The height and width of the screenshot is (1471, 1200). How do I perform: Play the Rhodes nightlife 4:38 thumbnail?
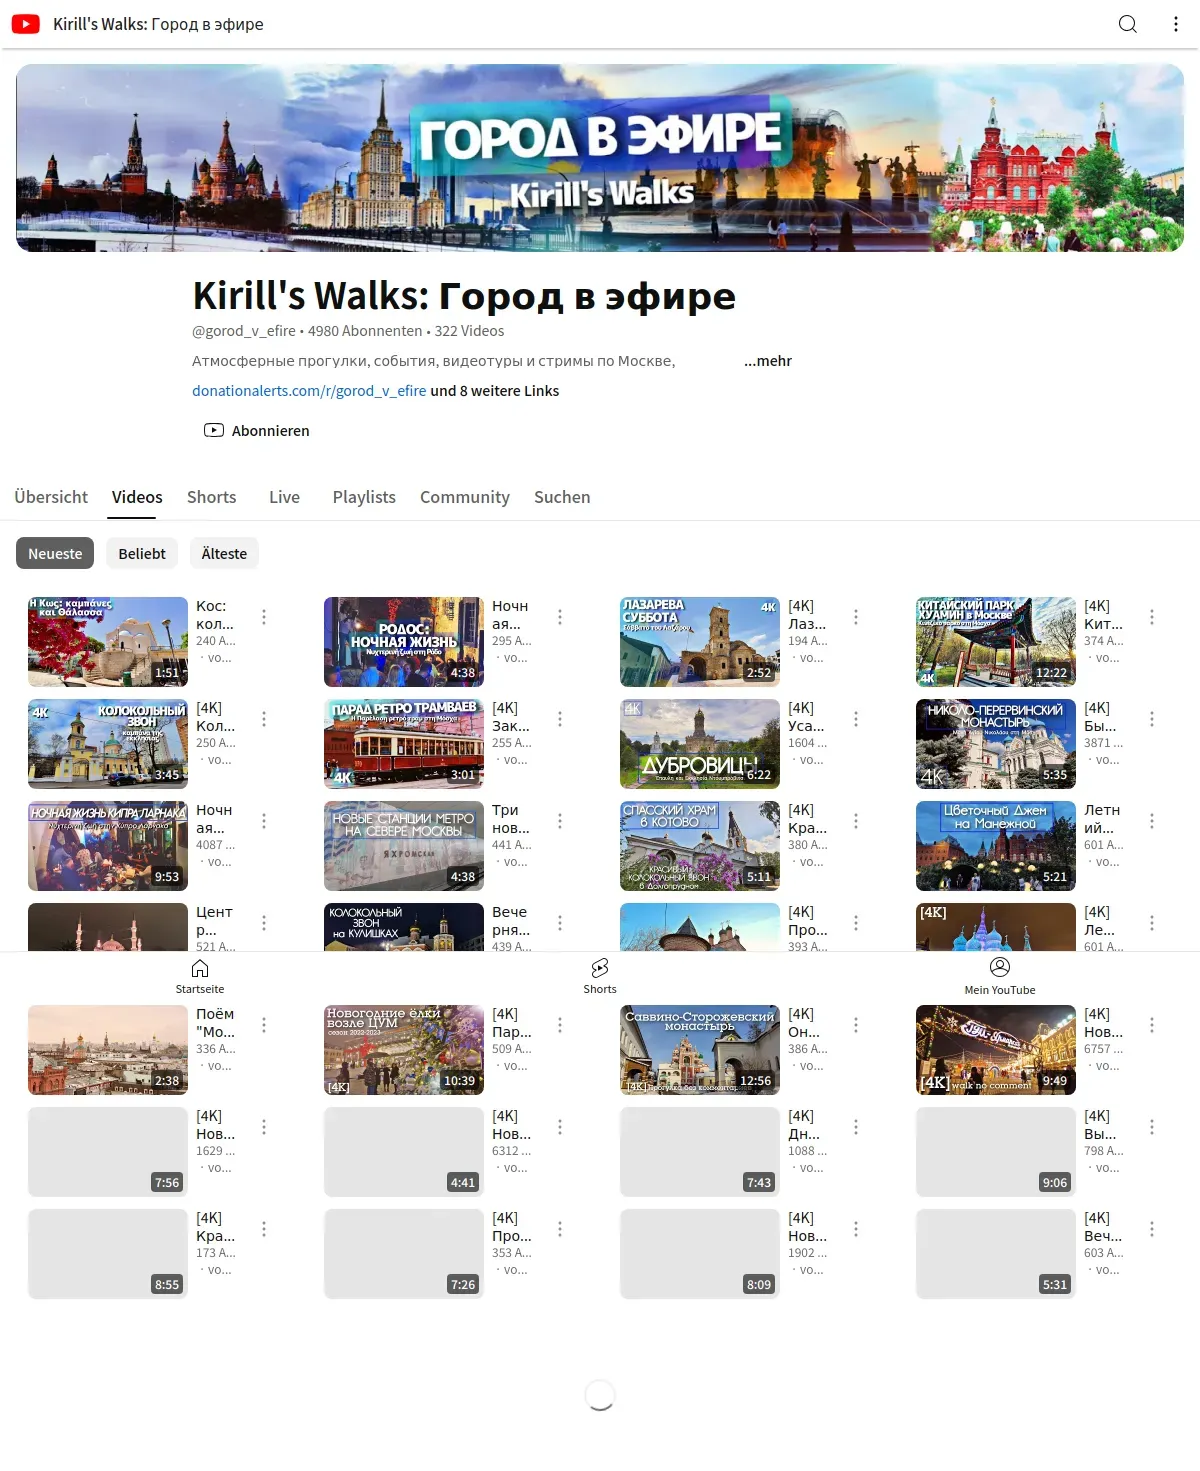404,642
